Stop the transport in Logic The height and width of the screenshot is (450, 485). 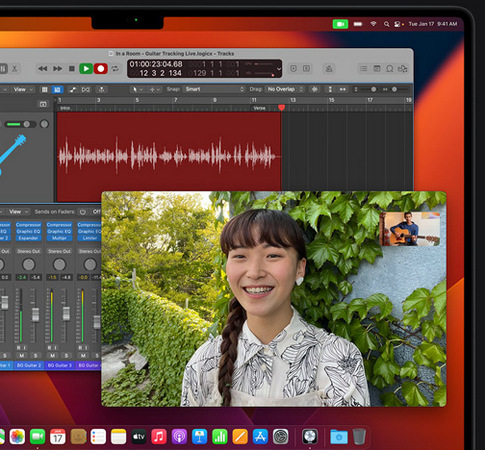point(71,69)
